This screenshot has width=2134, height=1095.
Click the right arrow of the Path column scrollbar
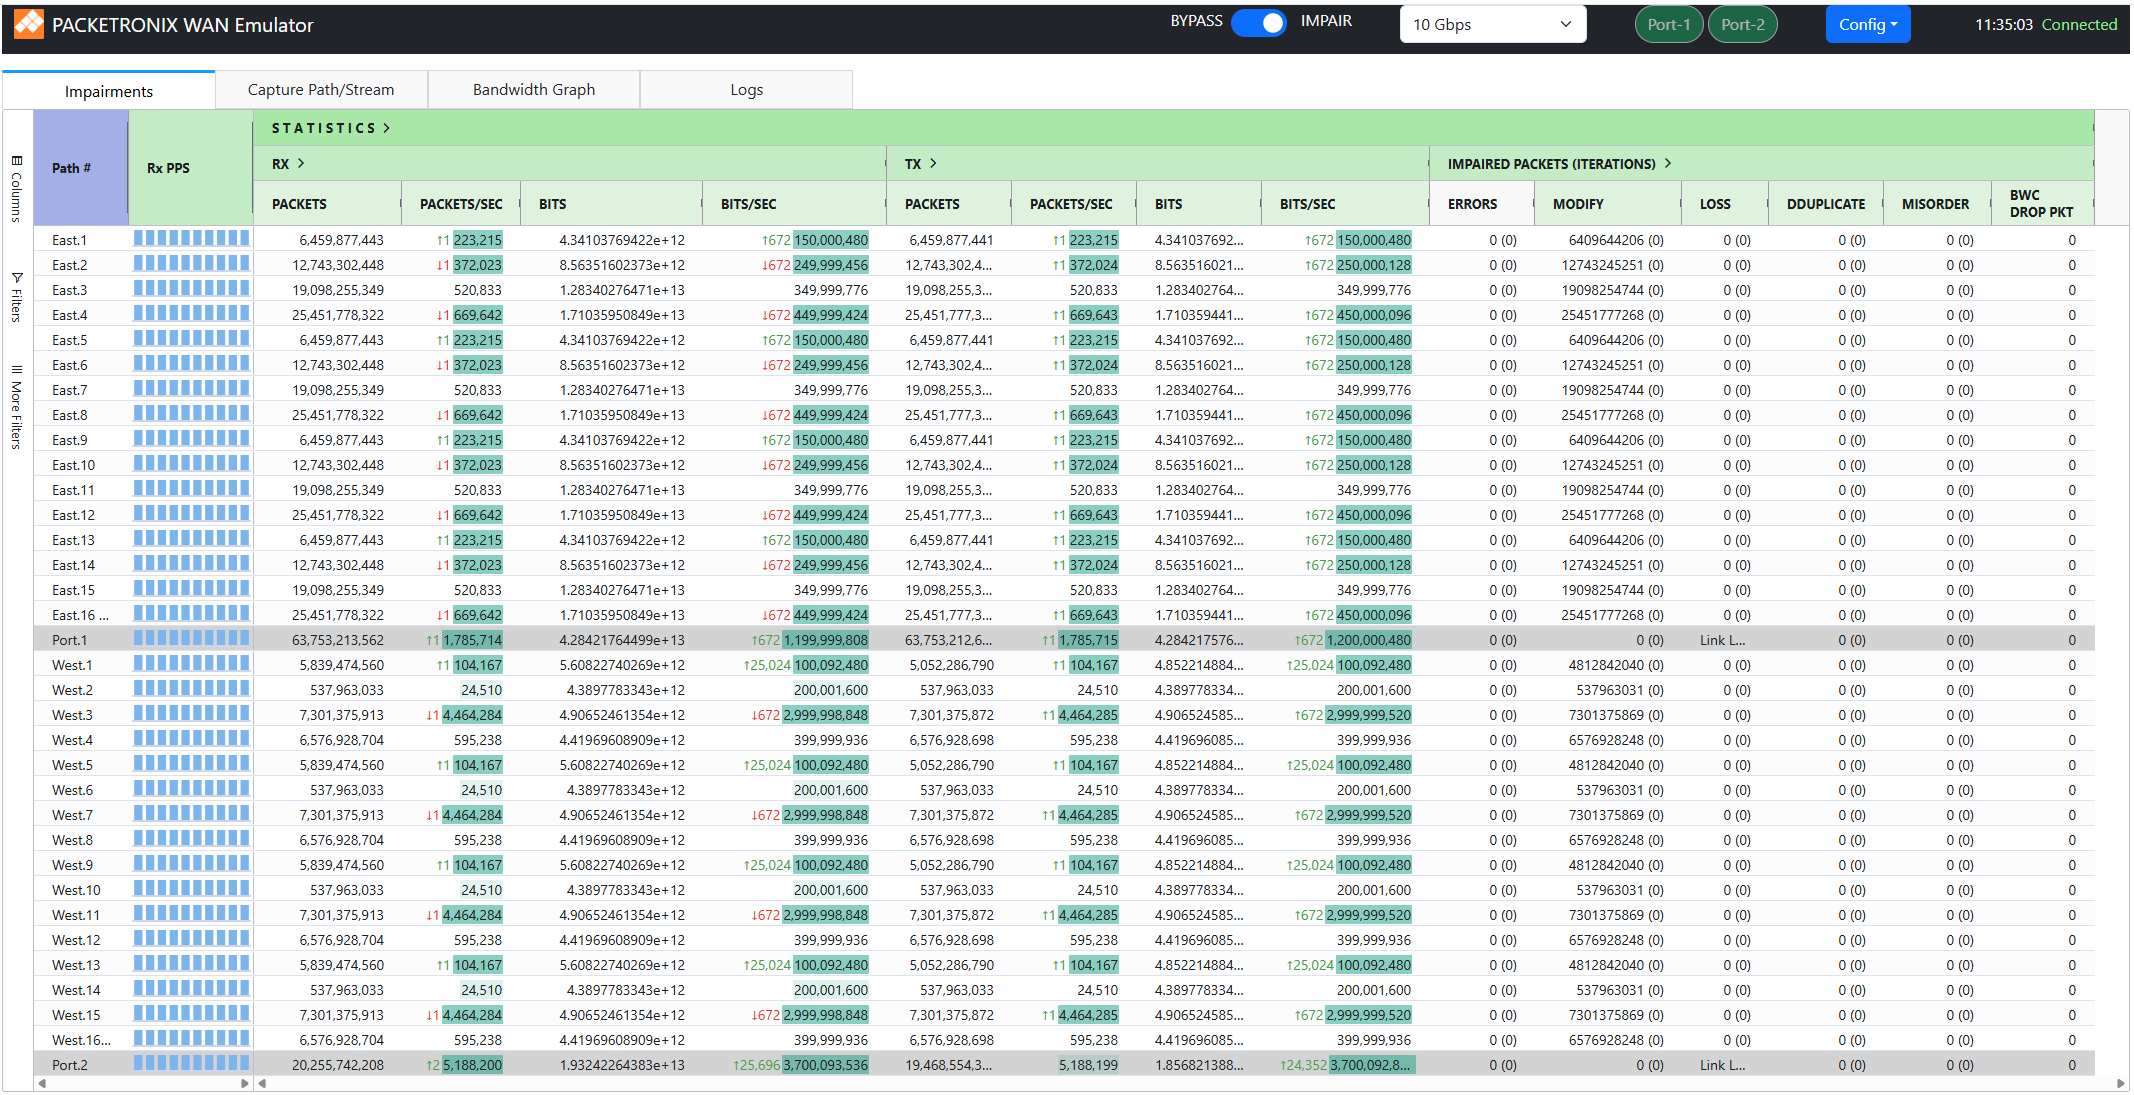click(245, 1083)
